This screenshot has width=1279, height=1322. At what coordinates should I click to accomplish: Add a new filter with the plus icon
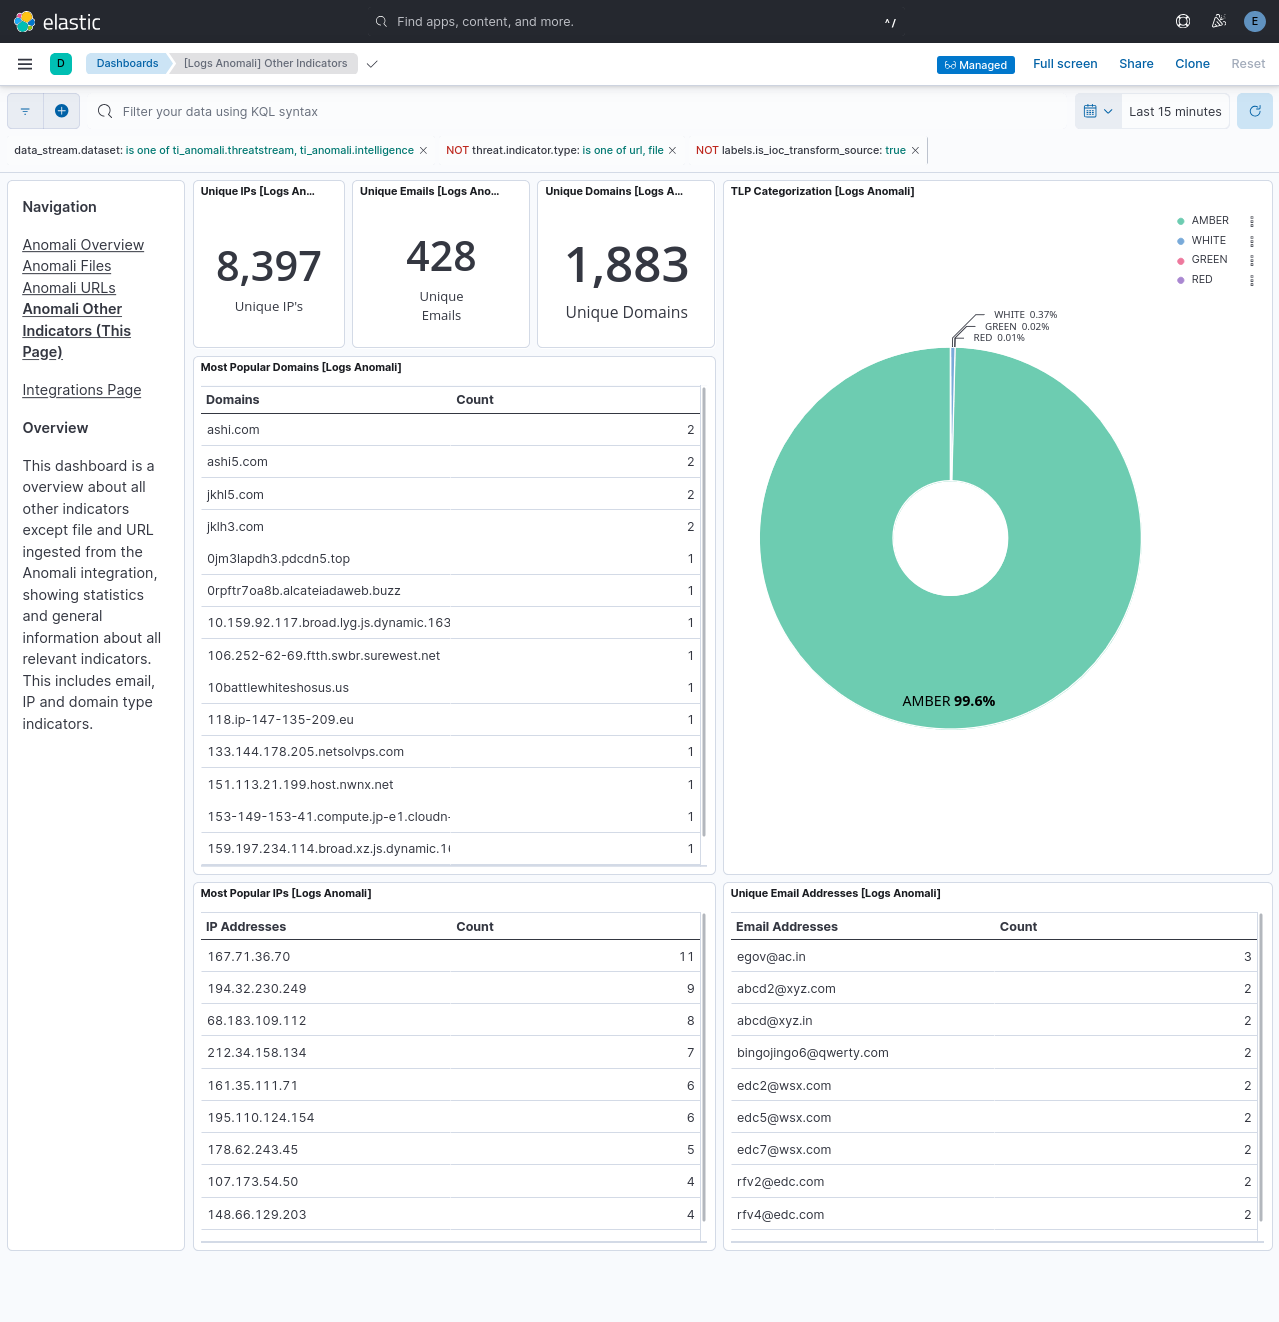pyautogui.click(x=61, y=111)
